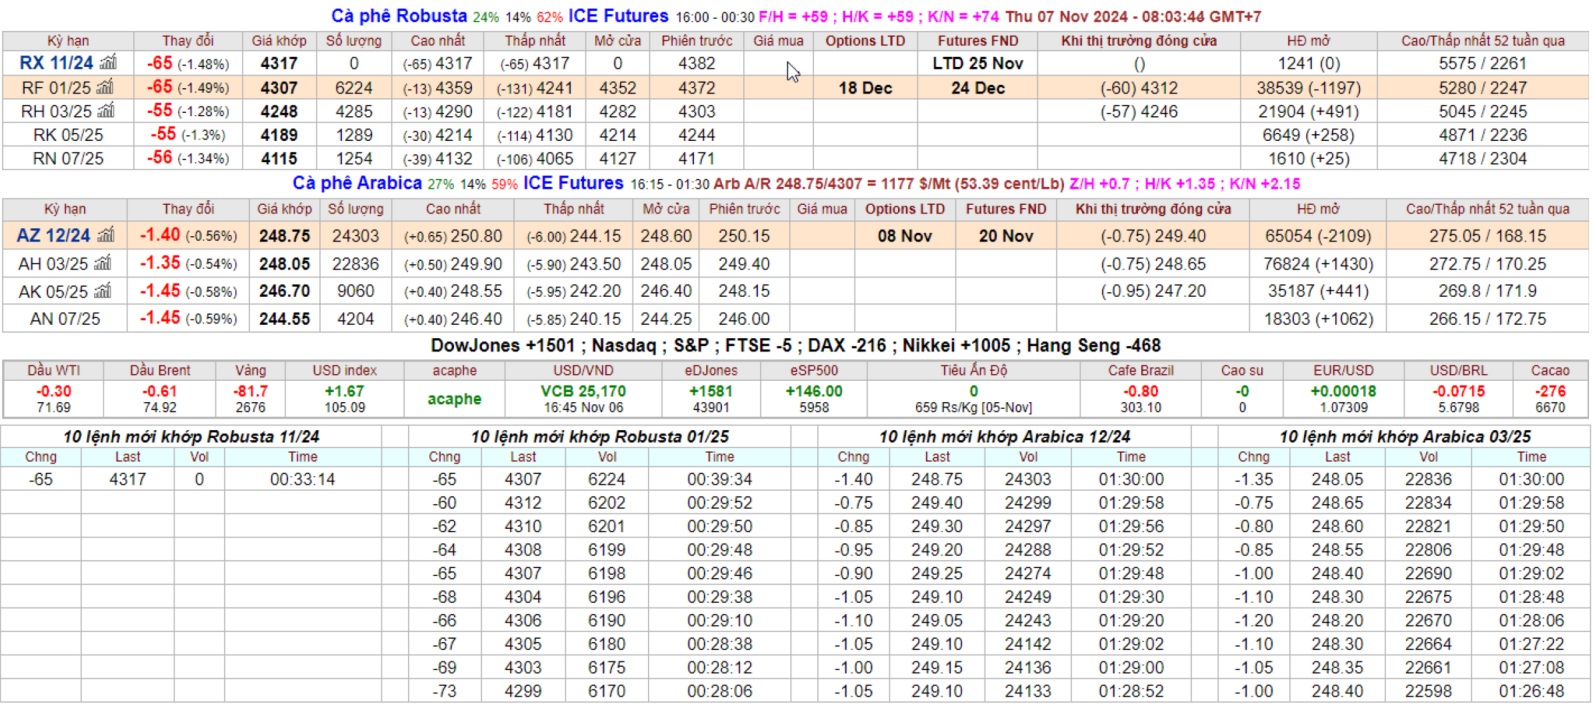Click the AN 07/25 contract row label
Viewport: 1594px width, 706px height.
coord(67,319)
